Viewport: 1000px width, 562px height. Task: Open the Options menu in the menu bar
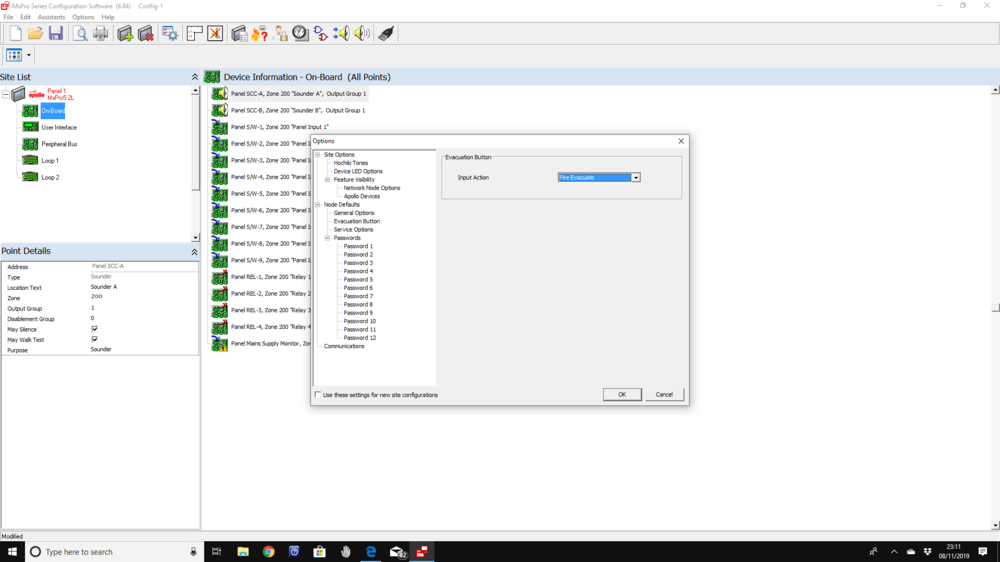point(83,17)
